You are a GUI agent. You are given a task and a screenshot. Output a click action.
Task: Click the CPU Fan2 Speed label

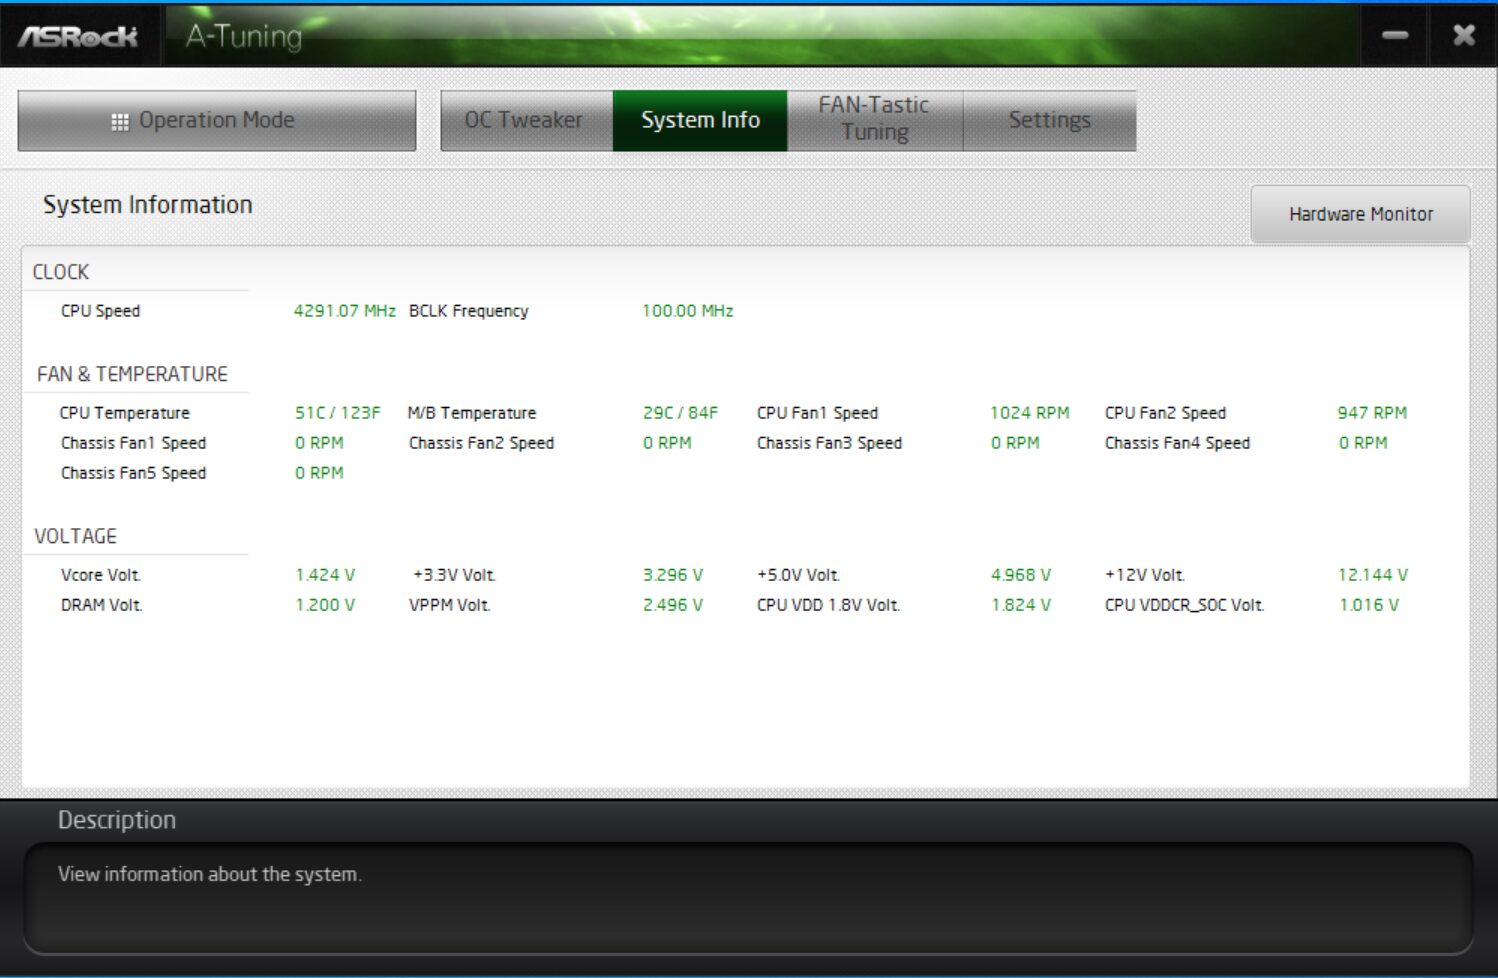tap(1165, 413)
